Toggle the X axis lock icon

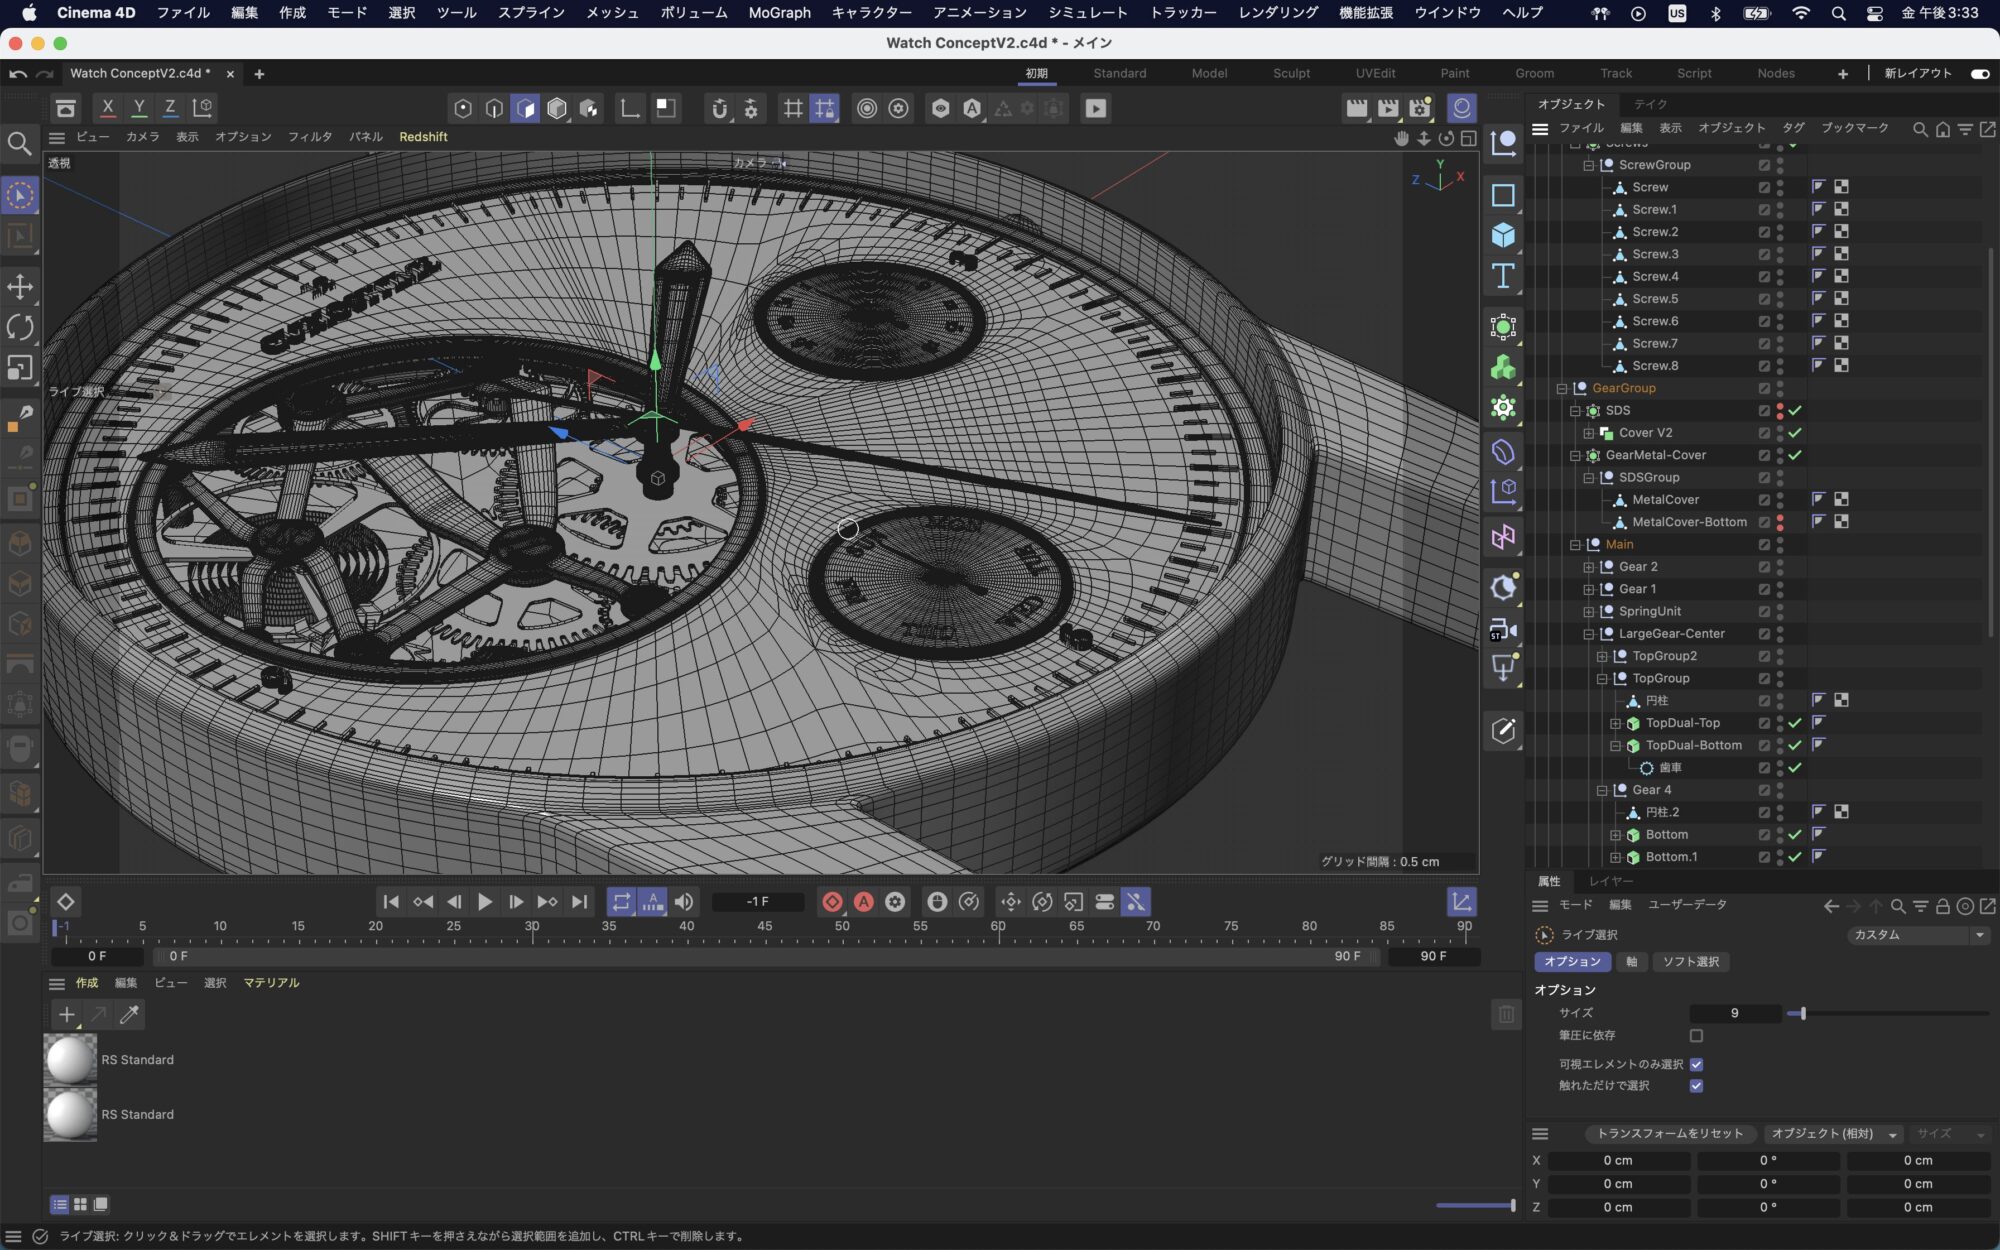pyautogui.click(x=108, y=108)
